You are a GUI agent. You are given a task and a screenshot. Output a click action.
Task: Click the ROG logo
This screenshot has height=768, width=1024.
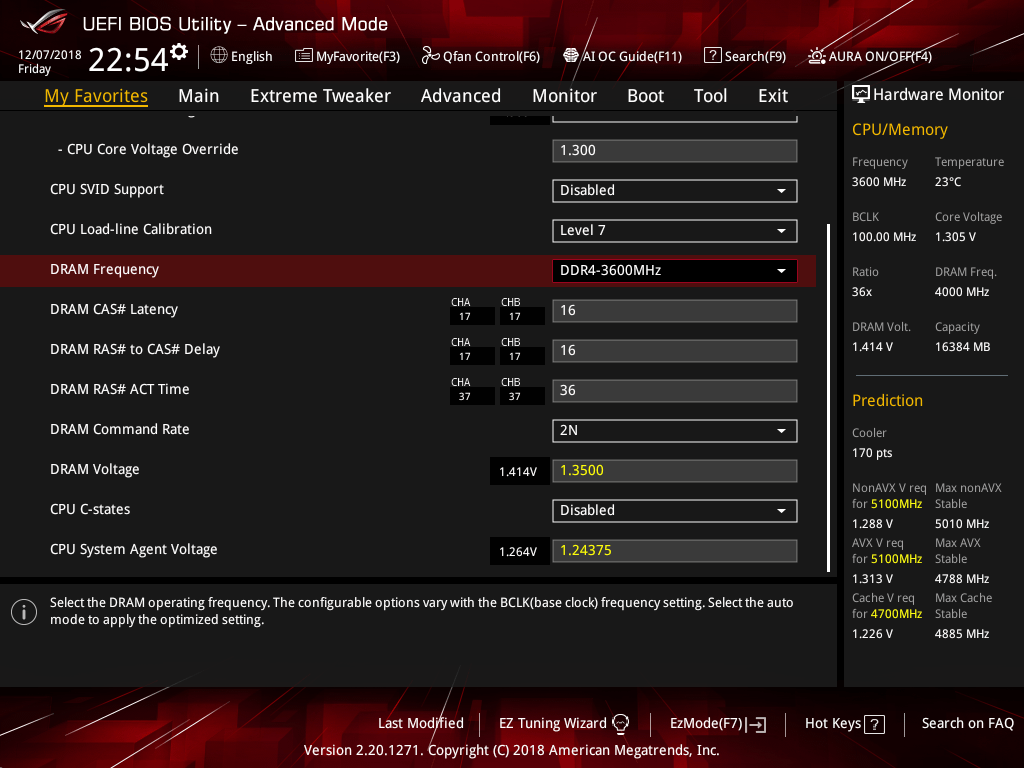point(44,24)
